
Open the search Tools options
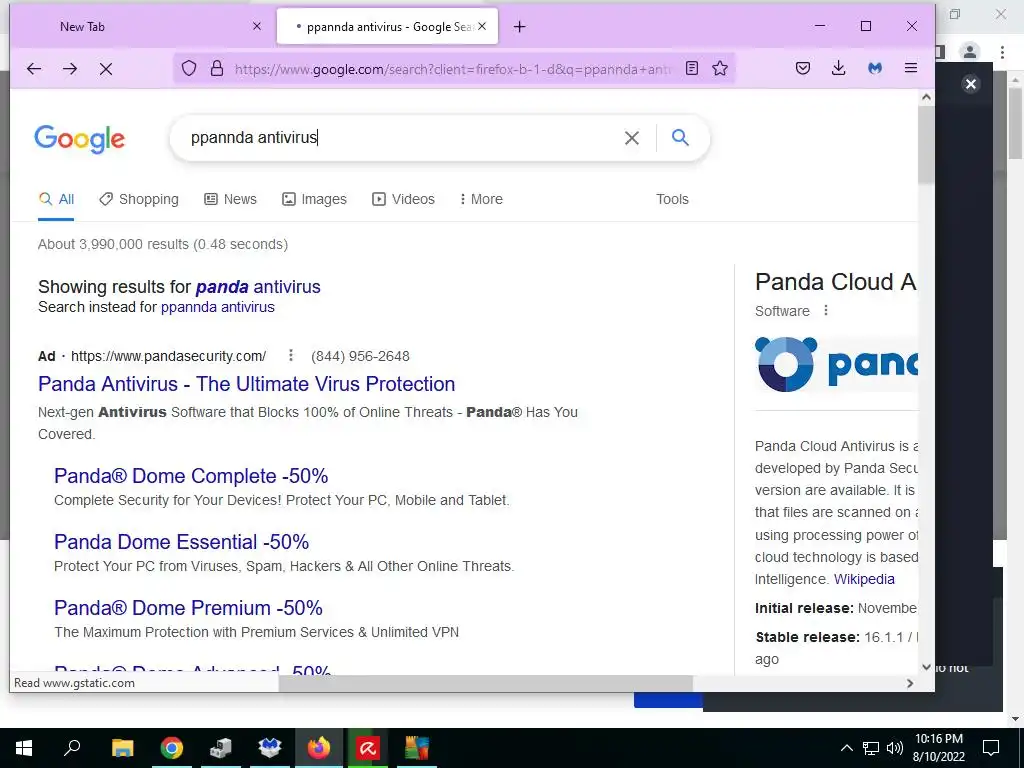(672, 199)
